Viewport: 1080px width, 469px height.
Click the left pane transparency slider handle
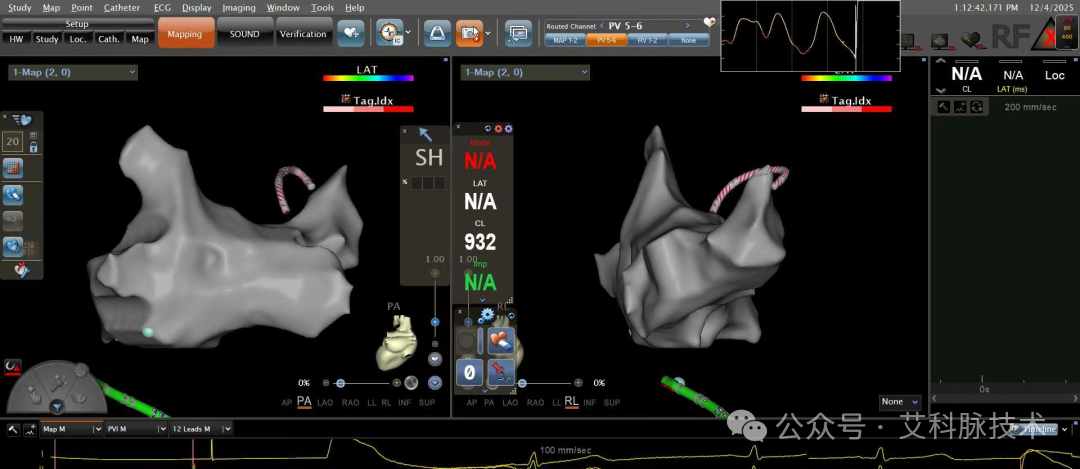(340, 383)
